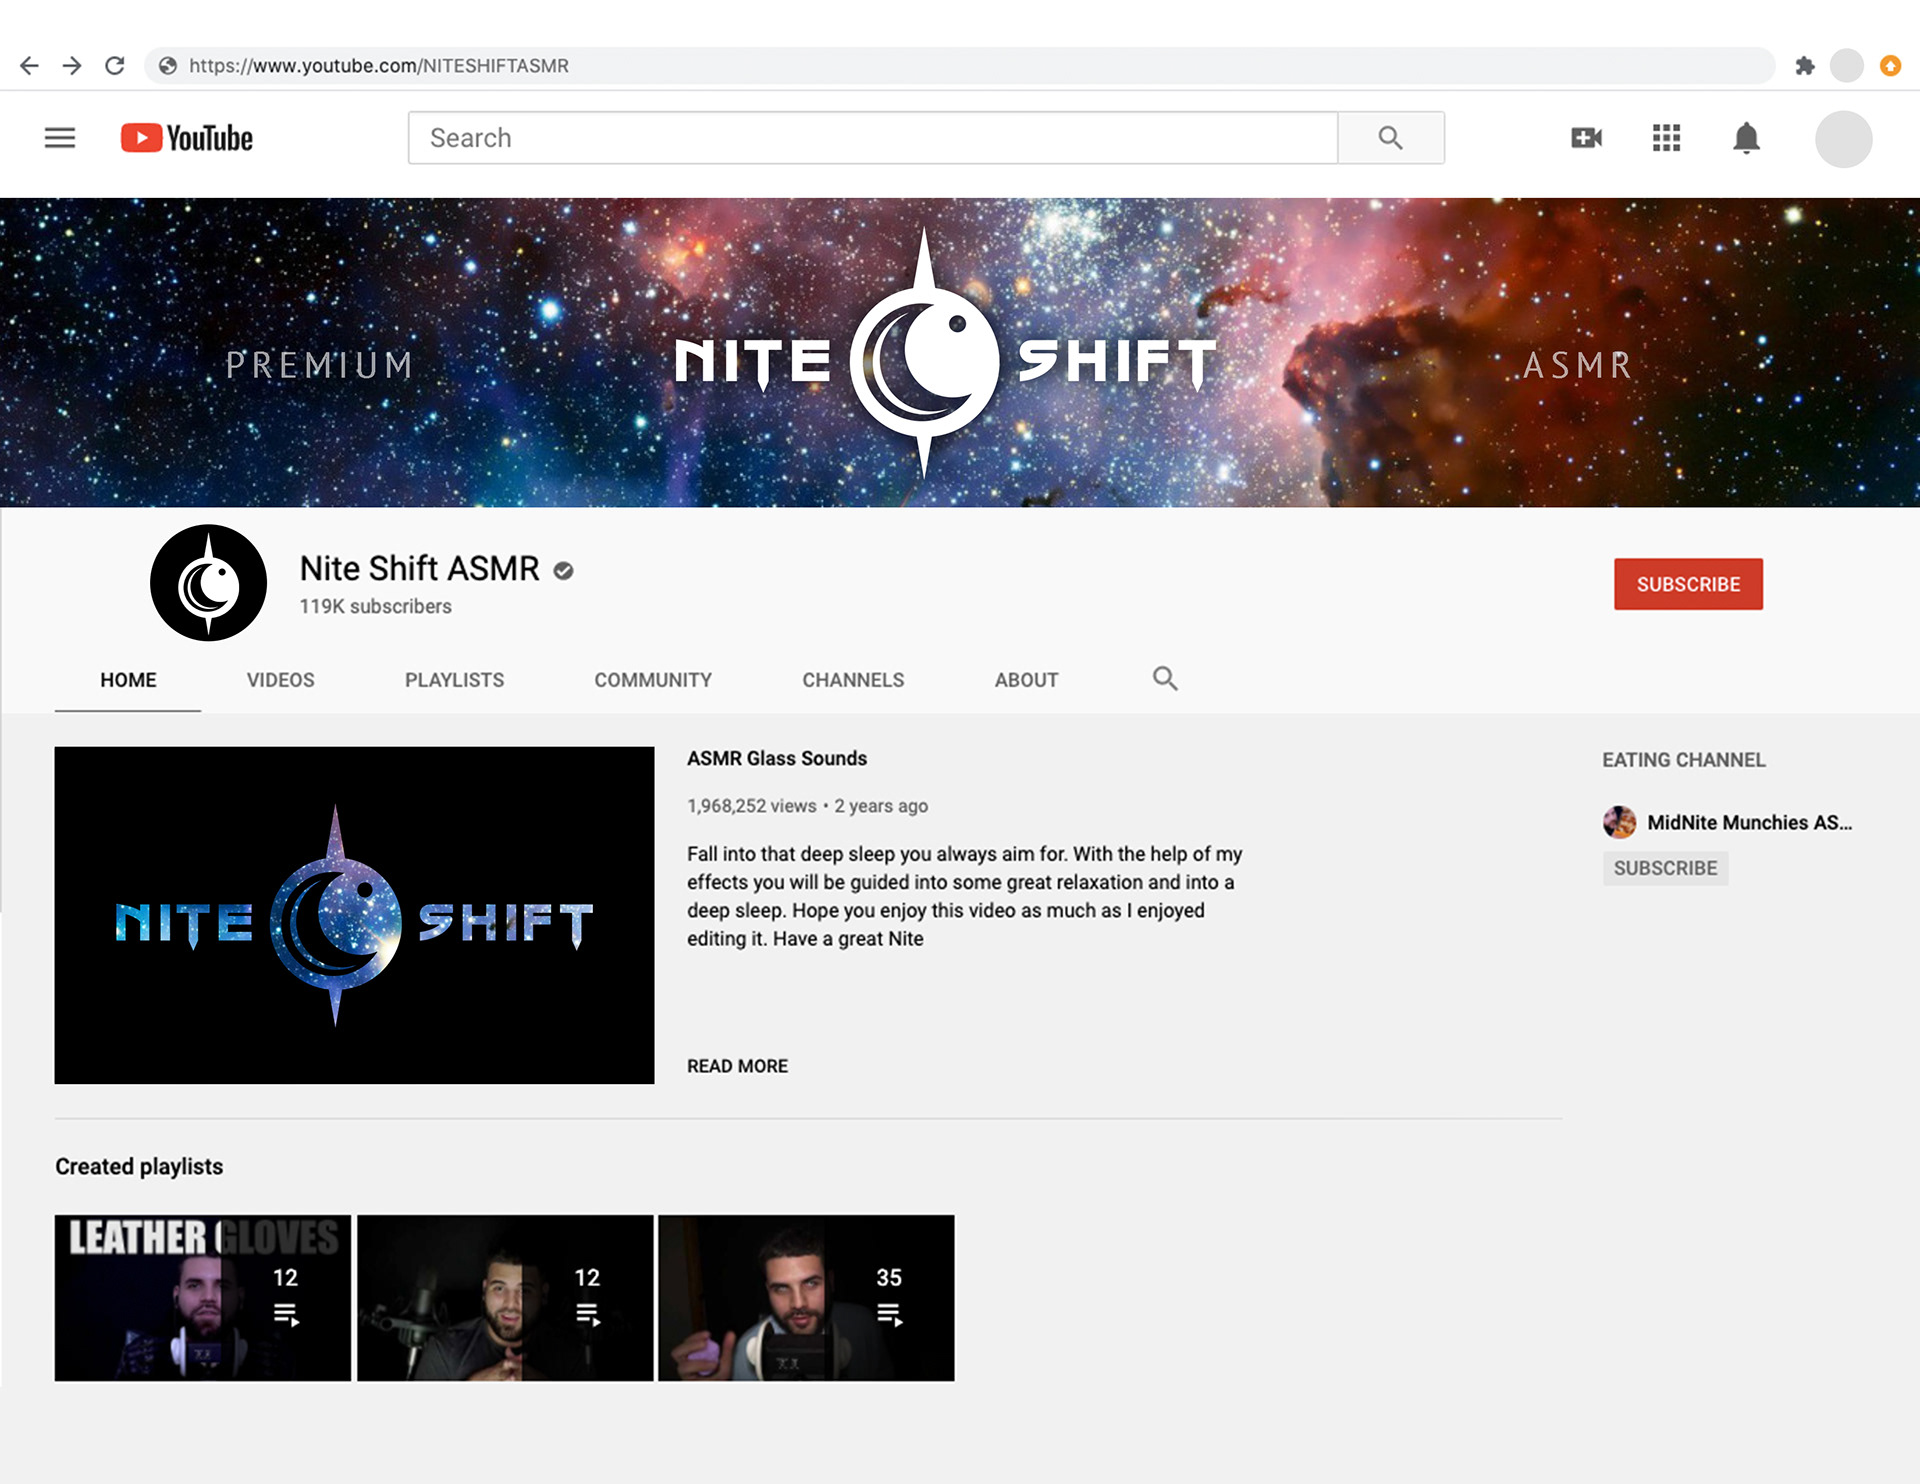Click in the YouTube search field
1920x1484 pixels.
[872, 138]
